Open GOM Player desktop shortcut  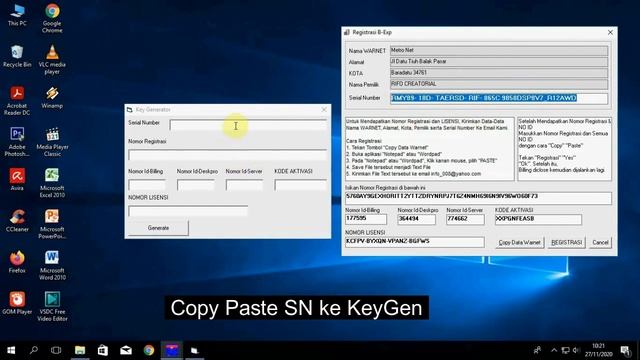pyautogui.click(x=17, y=303)
